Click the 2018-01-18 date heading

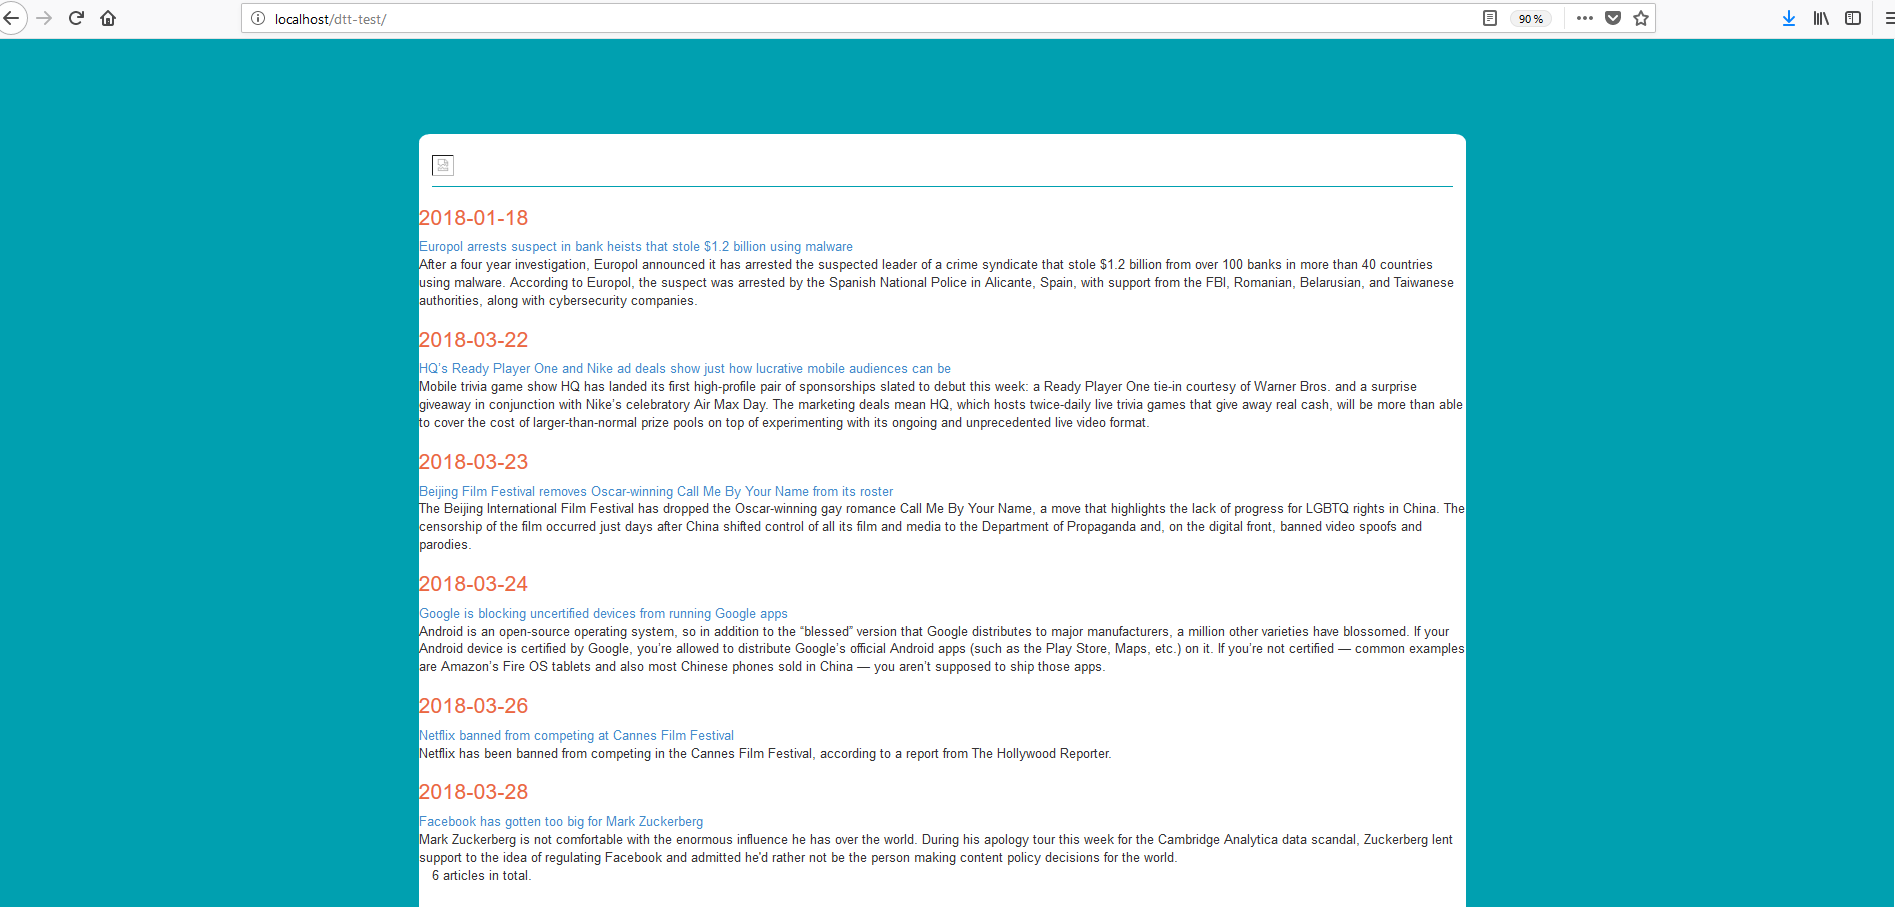pyautogui.click(x=473, y=218)
